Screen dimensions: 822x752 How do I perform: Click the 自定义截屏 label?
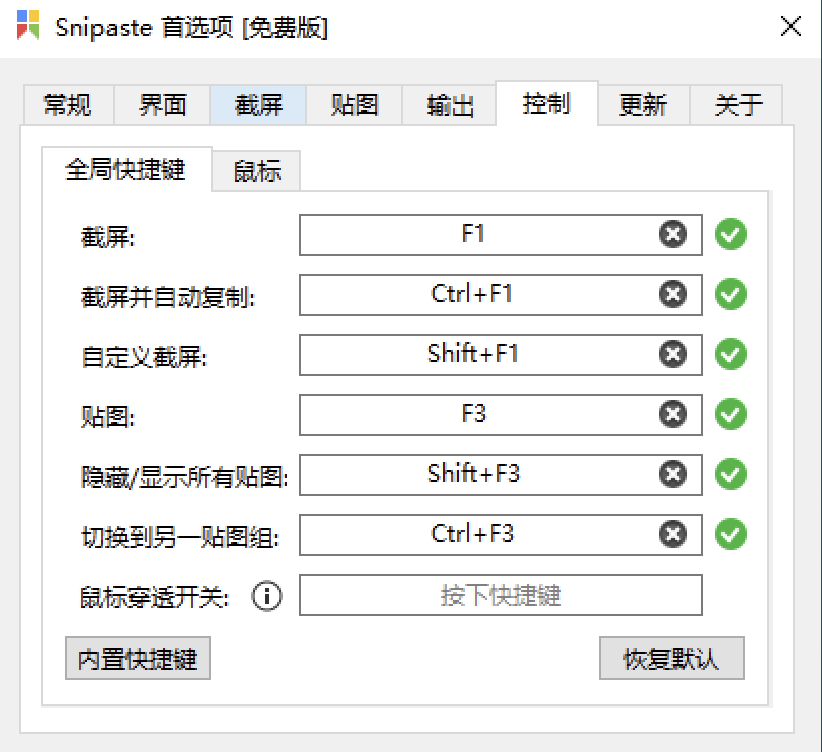tap(144, 358)
